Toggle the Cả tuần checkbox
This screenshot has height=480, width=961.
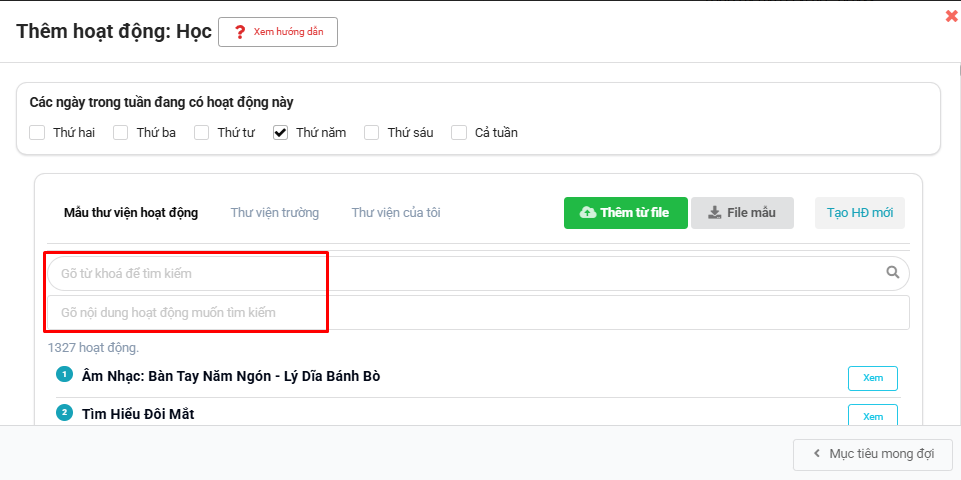click(x=459, y=132)
